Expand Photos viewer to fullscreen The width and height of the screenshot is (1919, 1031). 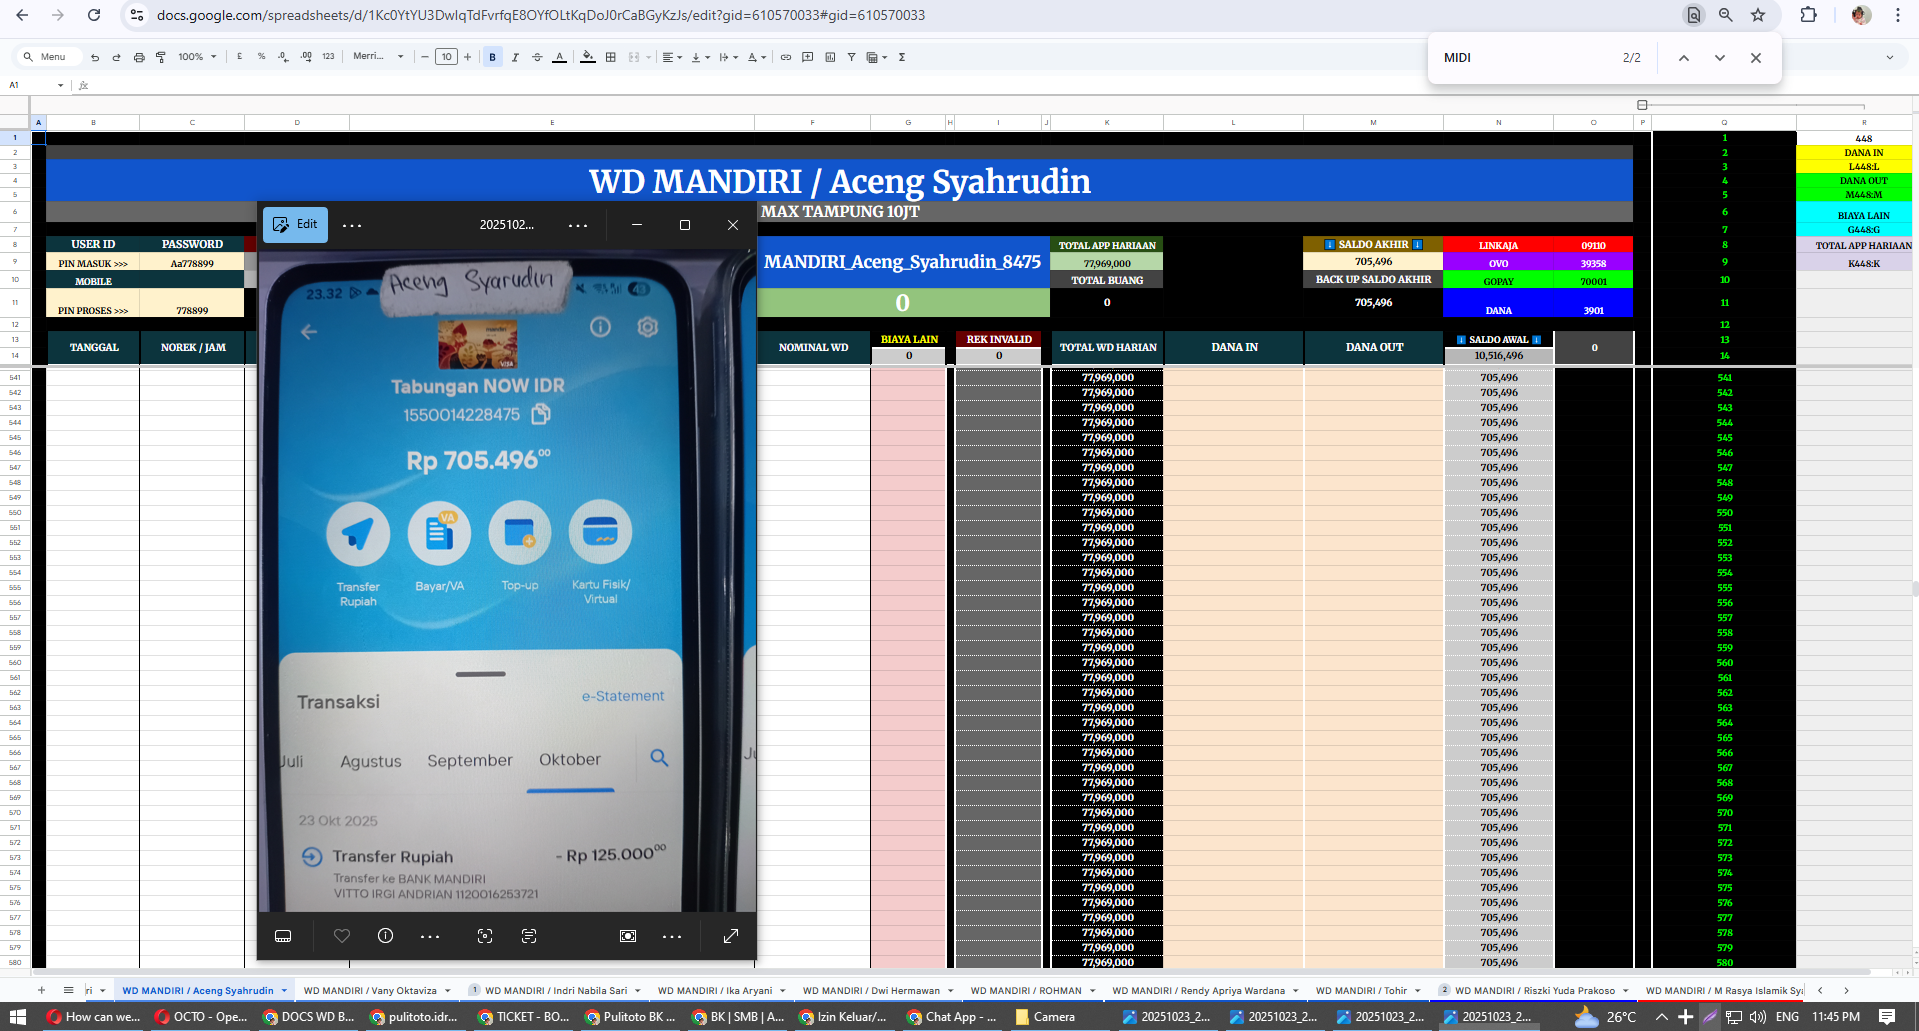[731, 936]
